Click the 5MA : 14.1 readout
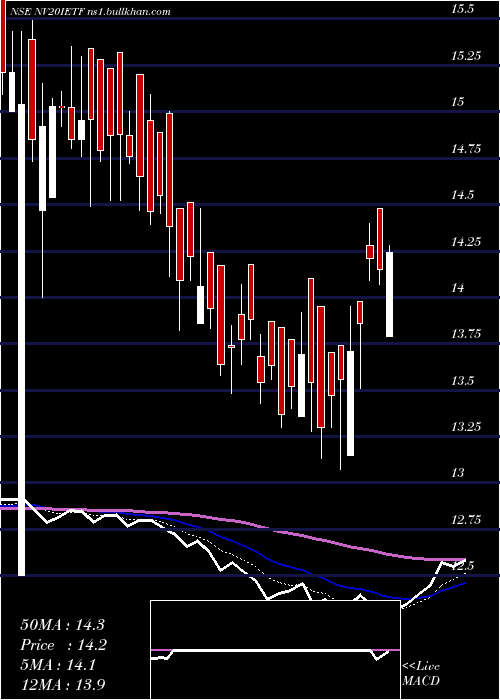The width and height of the screenshot is (500, 700). (58, 665)
